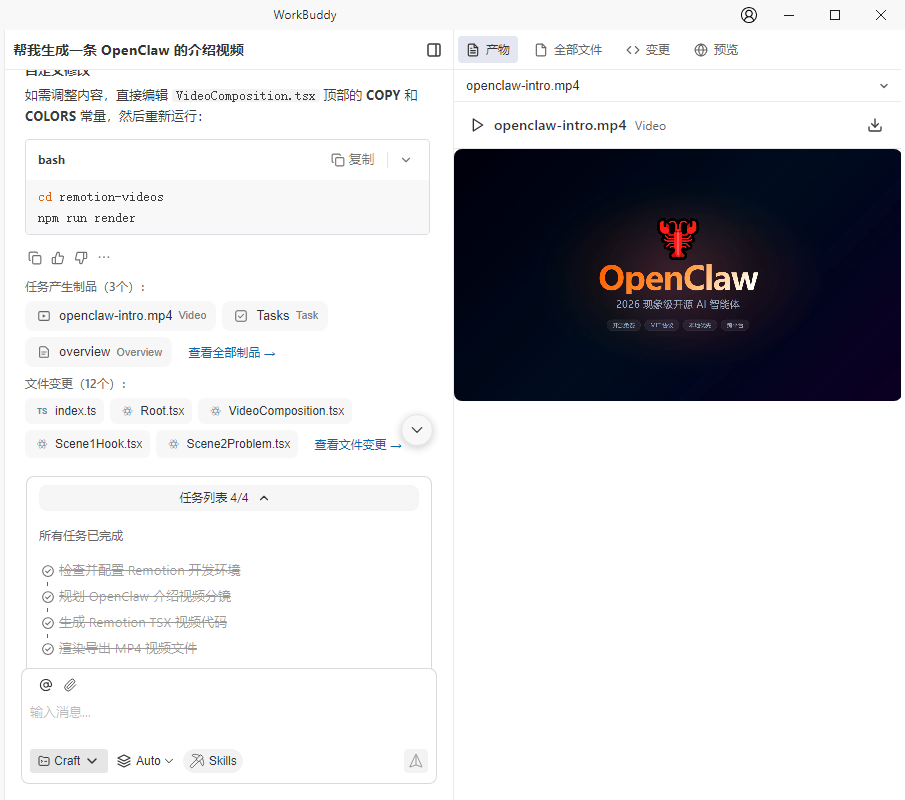Select the 所有任务已完成 status text
The height and width of the screenshot is (800, 905).
click(81, 536)
